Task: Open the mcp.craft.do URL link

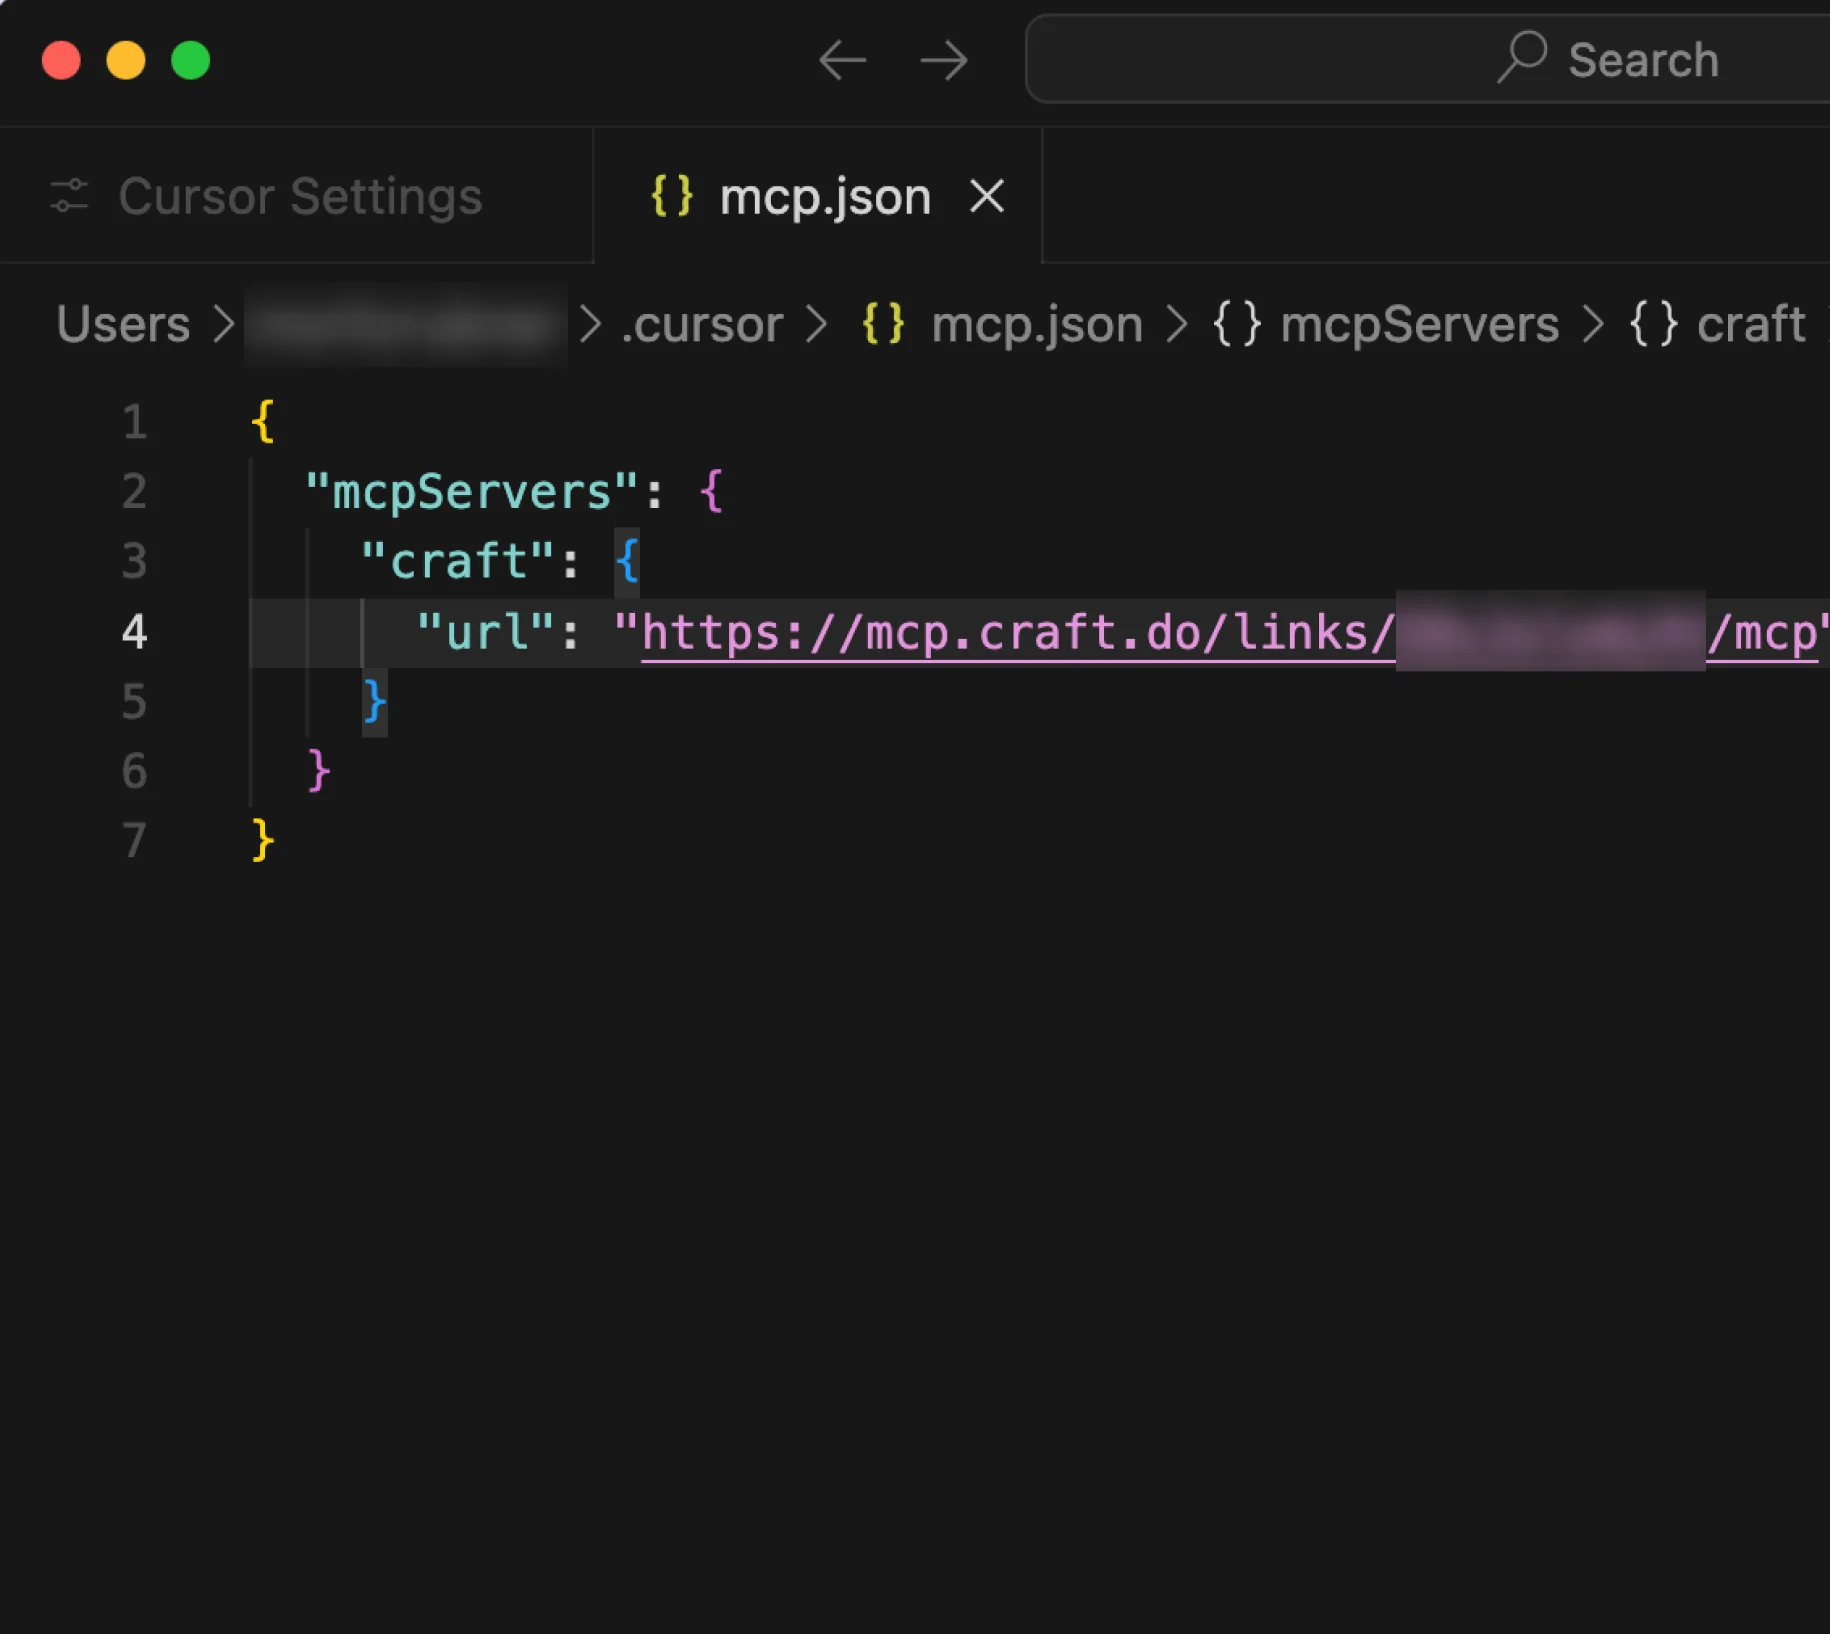Action: [1000, 631]
